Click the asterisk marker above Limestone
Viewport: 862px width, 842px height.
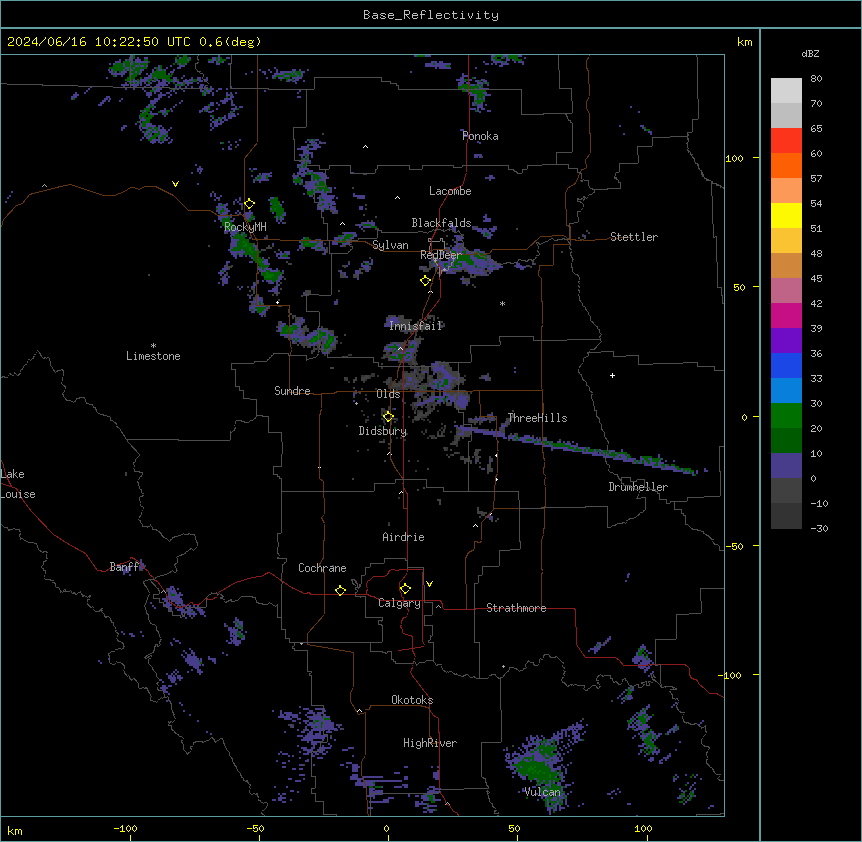pyautogui.click(x=153, y=346)
